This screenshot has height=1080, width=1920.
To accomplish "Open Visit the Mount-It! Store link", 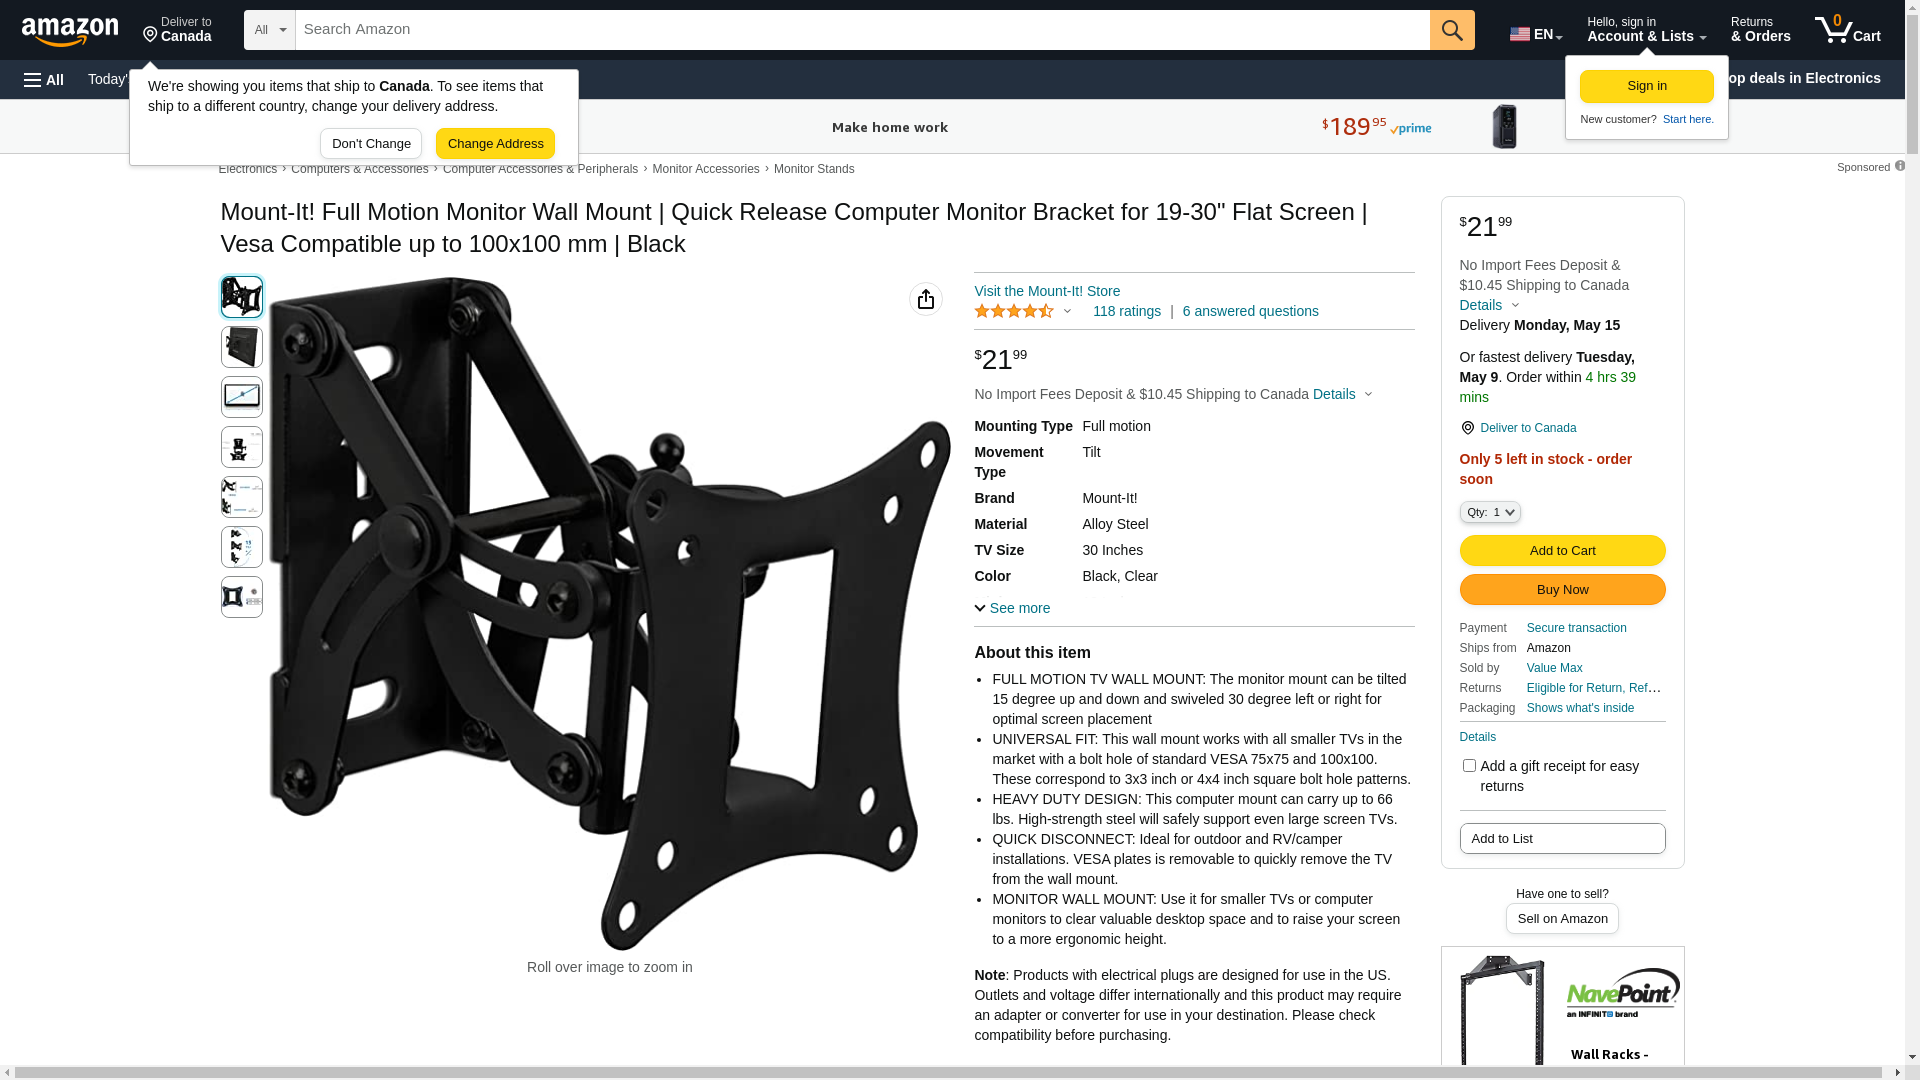I will click(1047, 291).
